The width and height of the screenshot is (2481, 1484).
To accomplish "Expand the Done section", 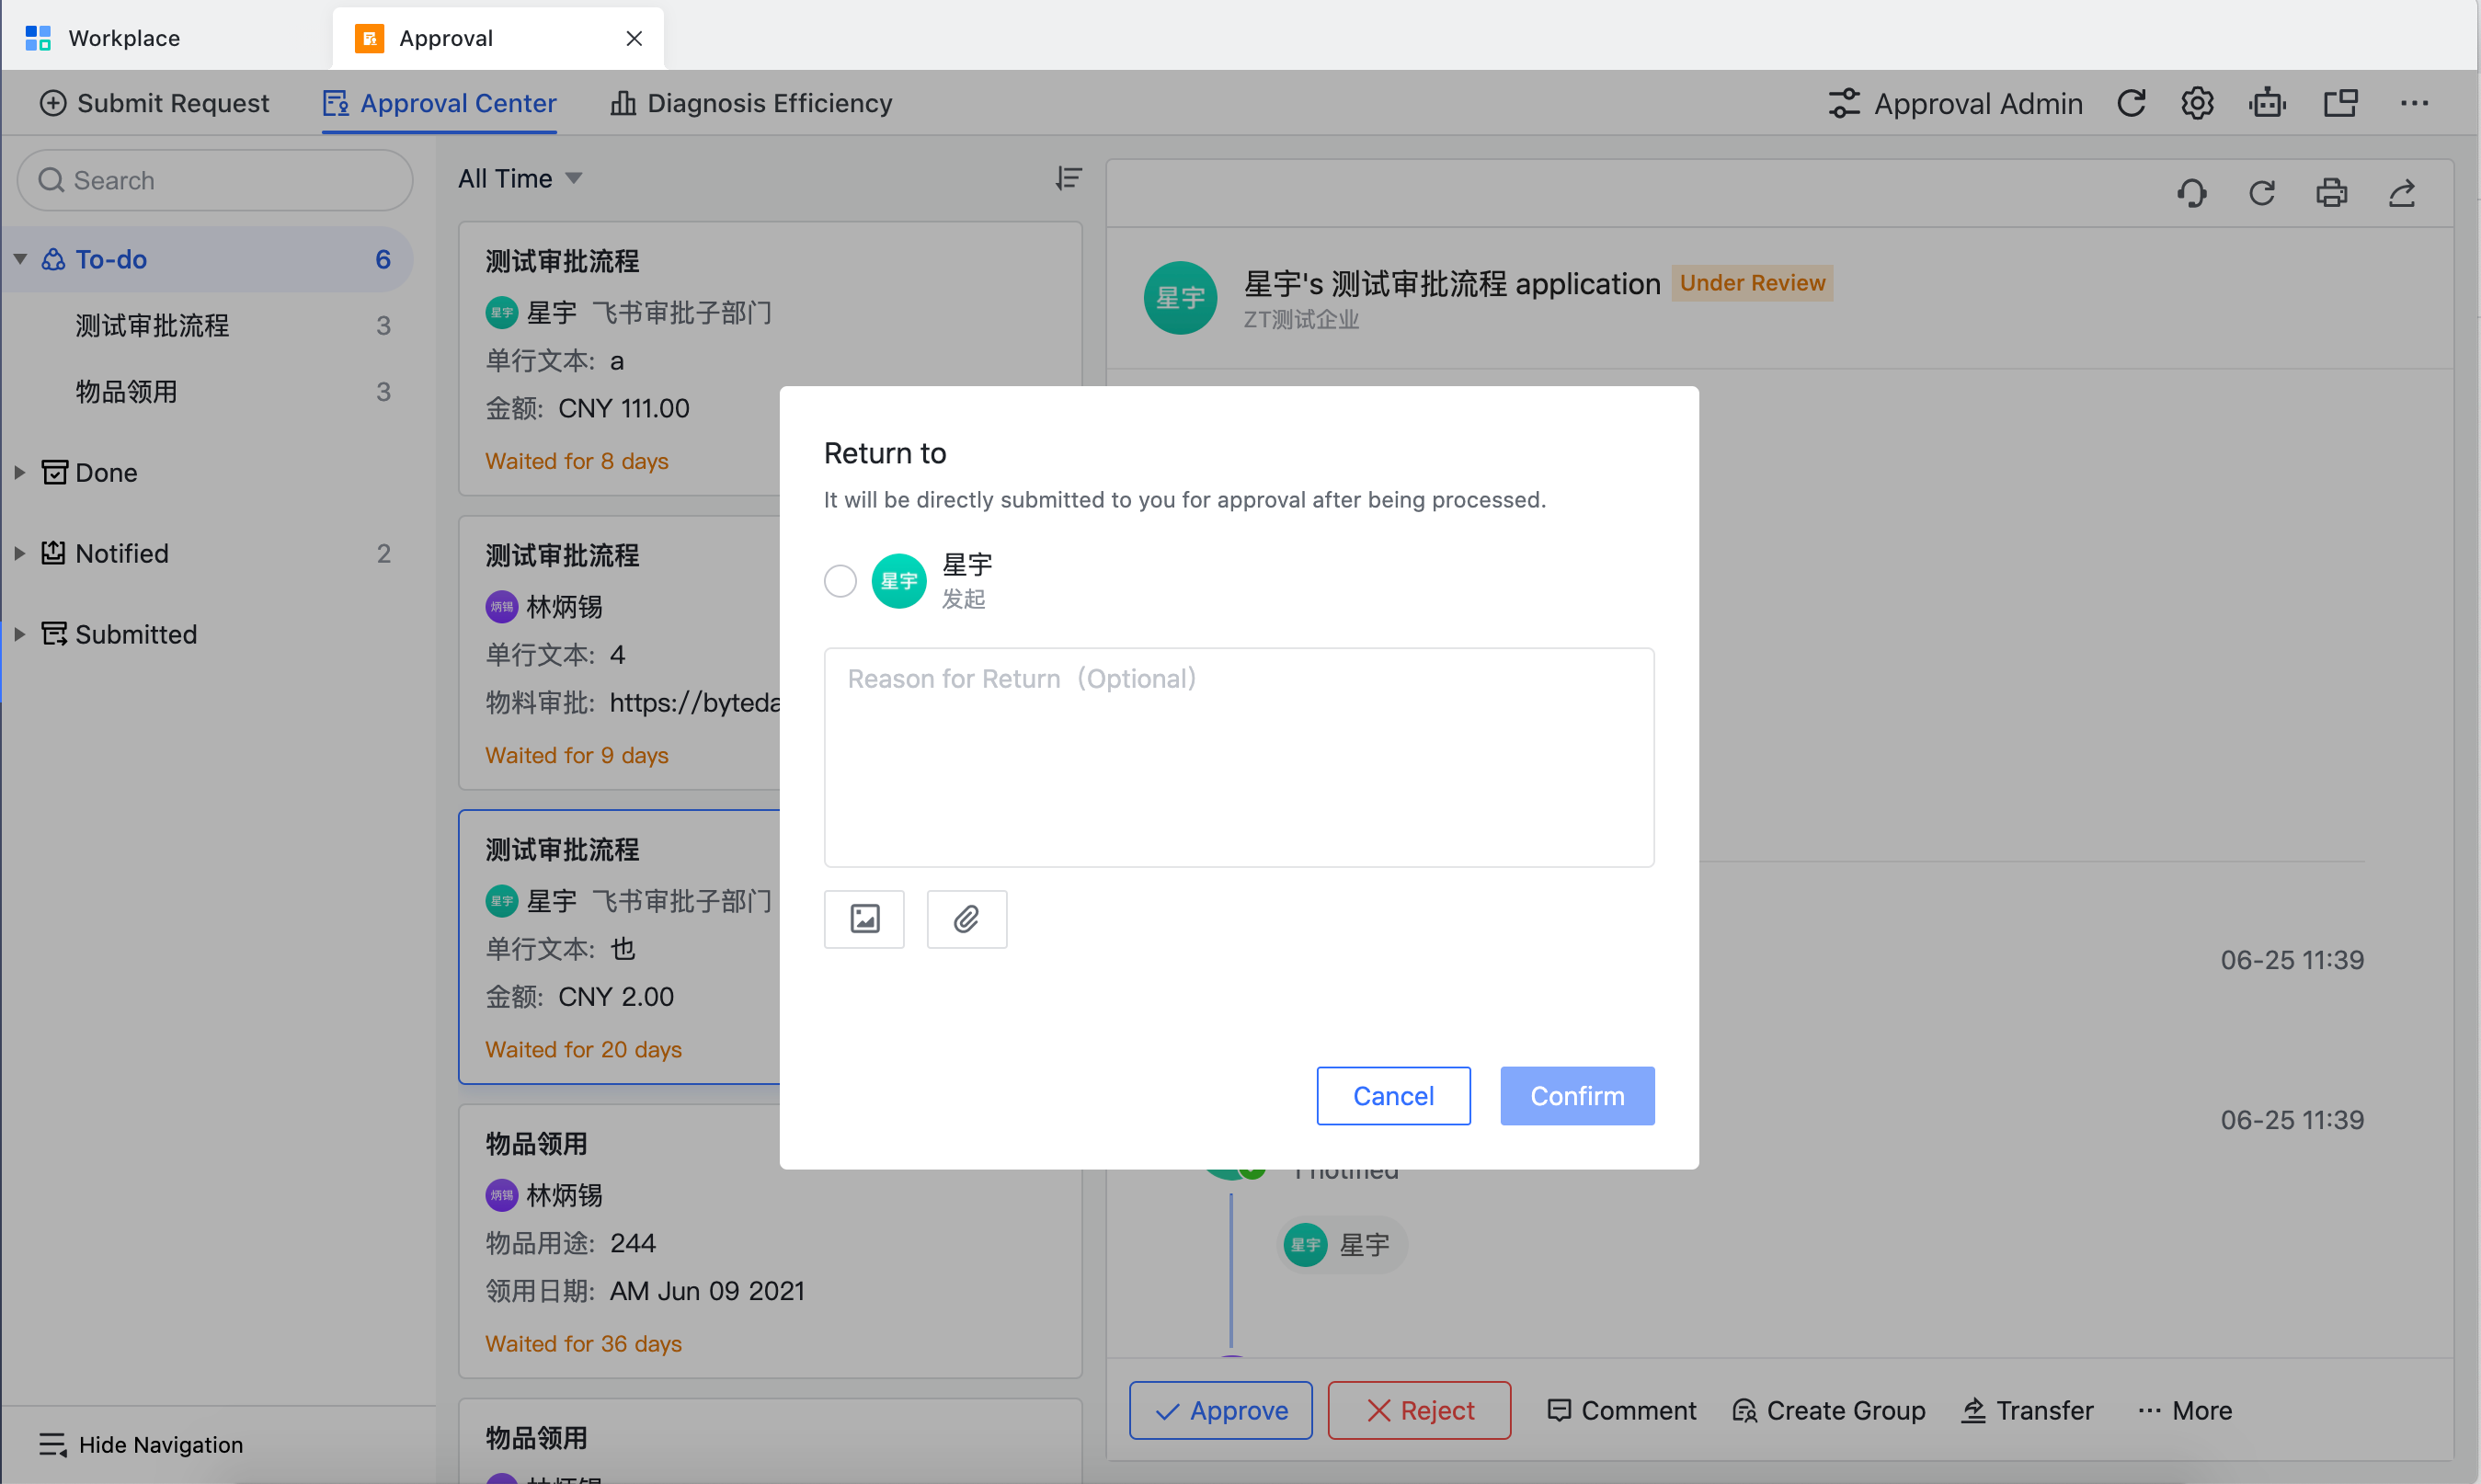I will 19,472.
